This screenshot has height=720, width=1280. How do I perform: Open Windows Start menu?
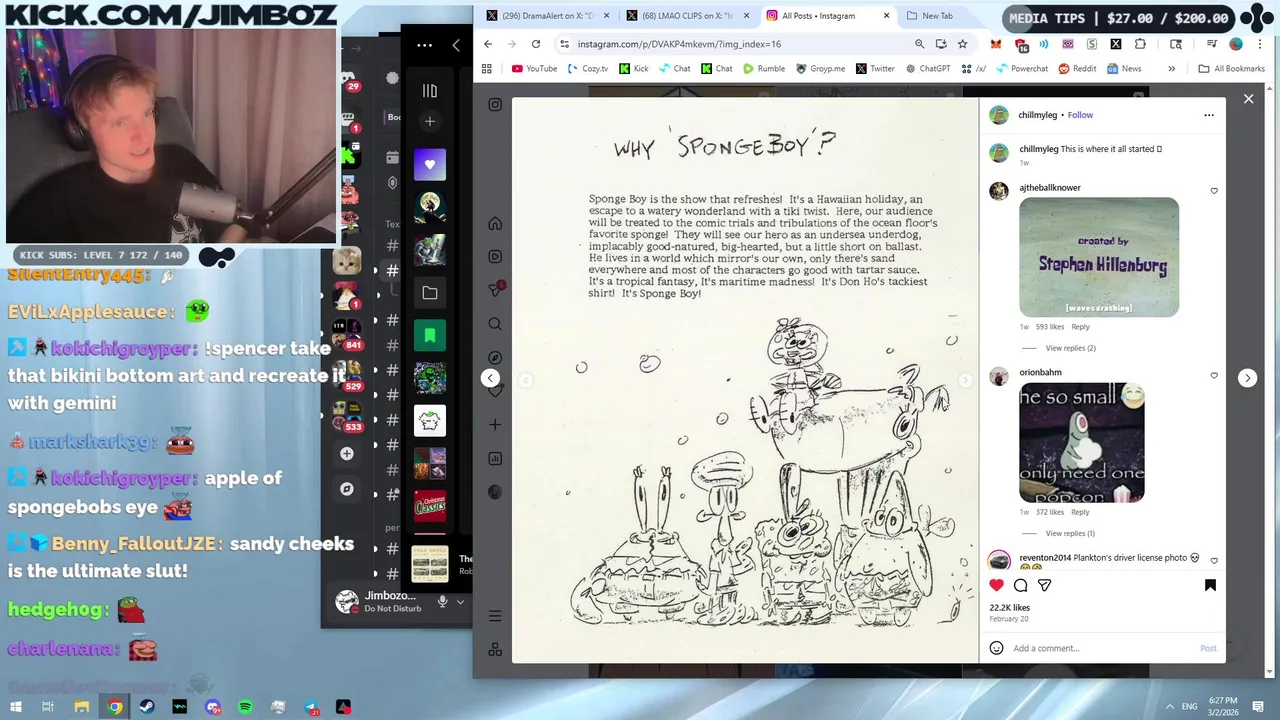point(16,707)
